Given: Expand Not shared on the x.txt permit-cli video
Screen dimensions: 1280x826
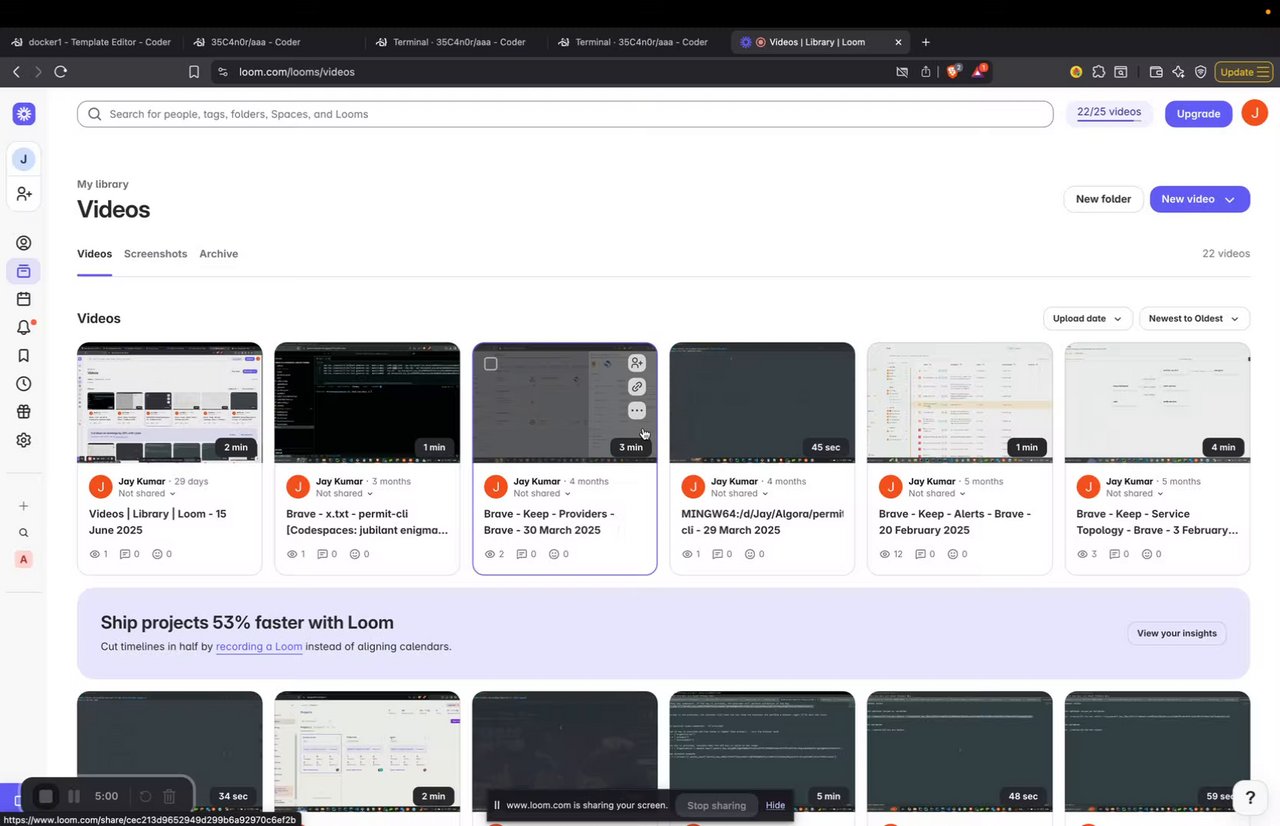Looking at the screenshot, I should [x=345, y=493].
